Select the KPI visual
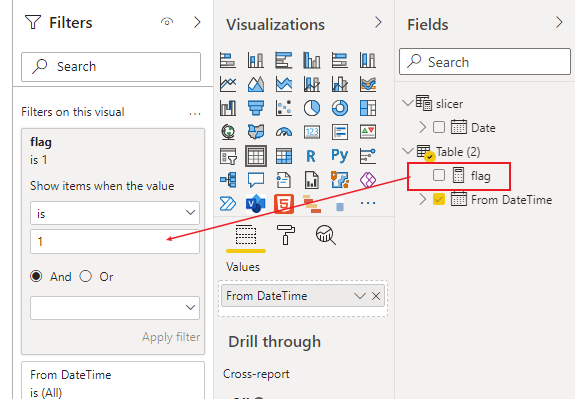This screenshot has height=399, width=575. click(x=368, y=132)
